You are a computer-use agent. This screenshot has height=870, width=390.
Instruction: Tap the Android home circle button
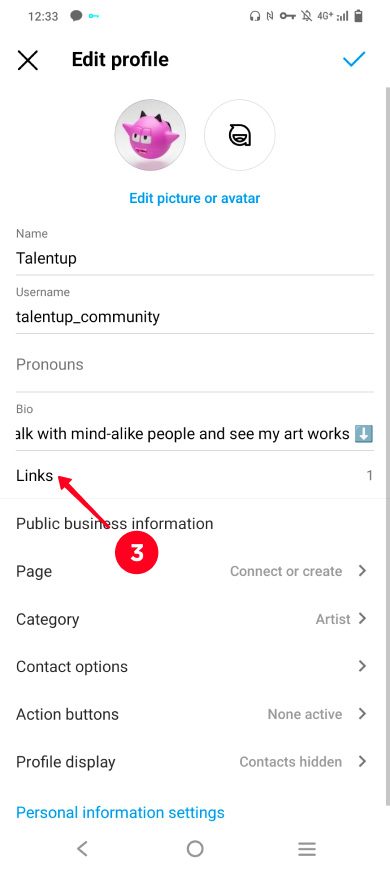coord(195,848)
